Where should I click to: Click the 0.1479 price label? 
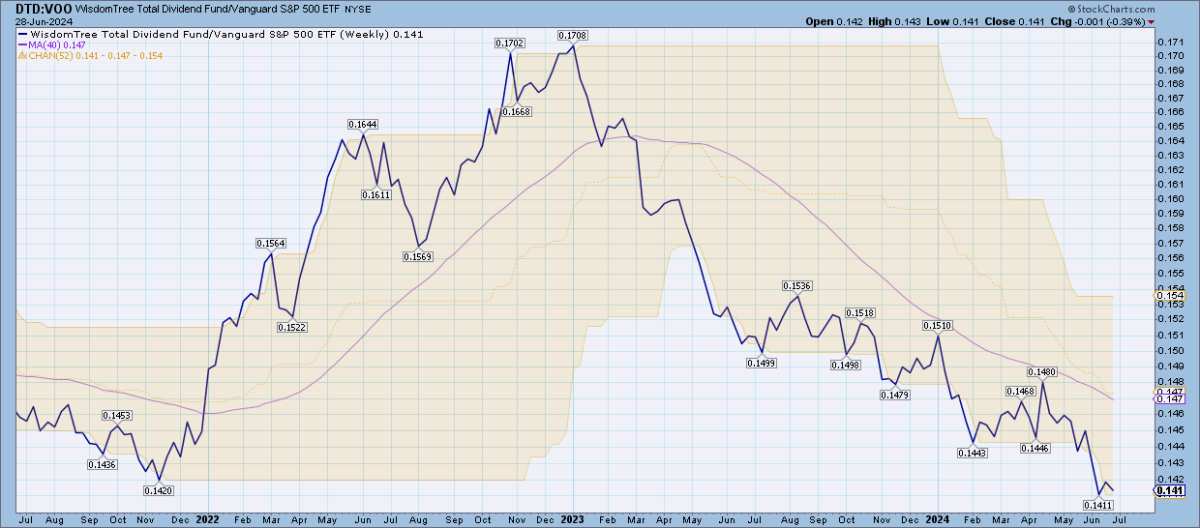(x=895, y=396)
